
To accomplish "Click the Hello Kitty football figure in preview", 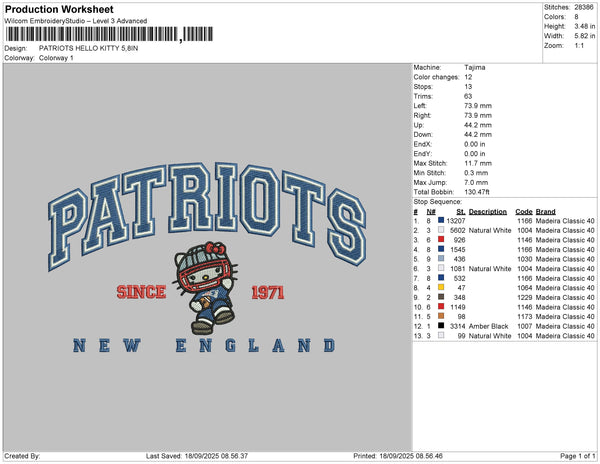I will [205, 288].
